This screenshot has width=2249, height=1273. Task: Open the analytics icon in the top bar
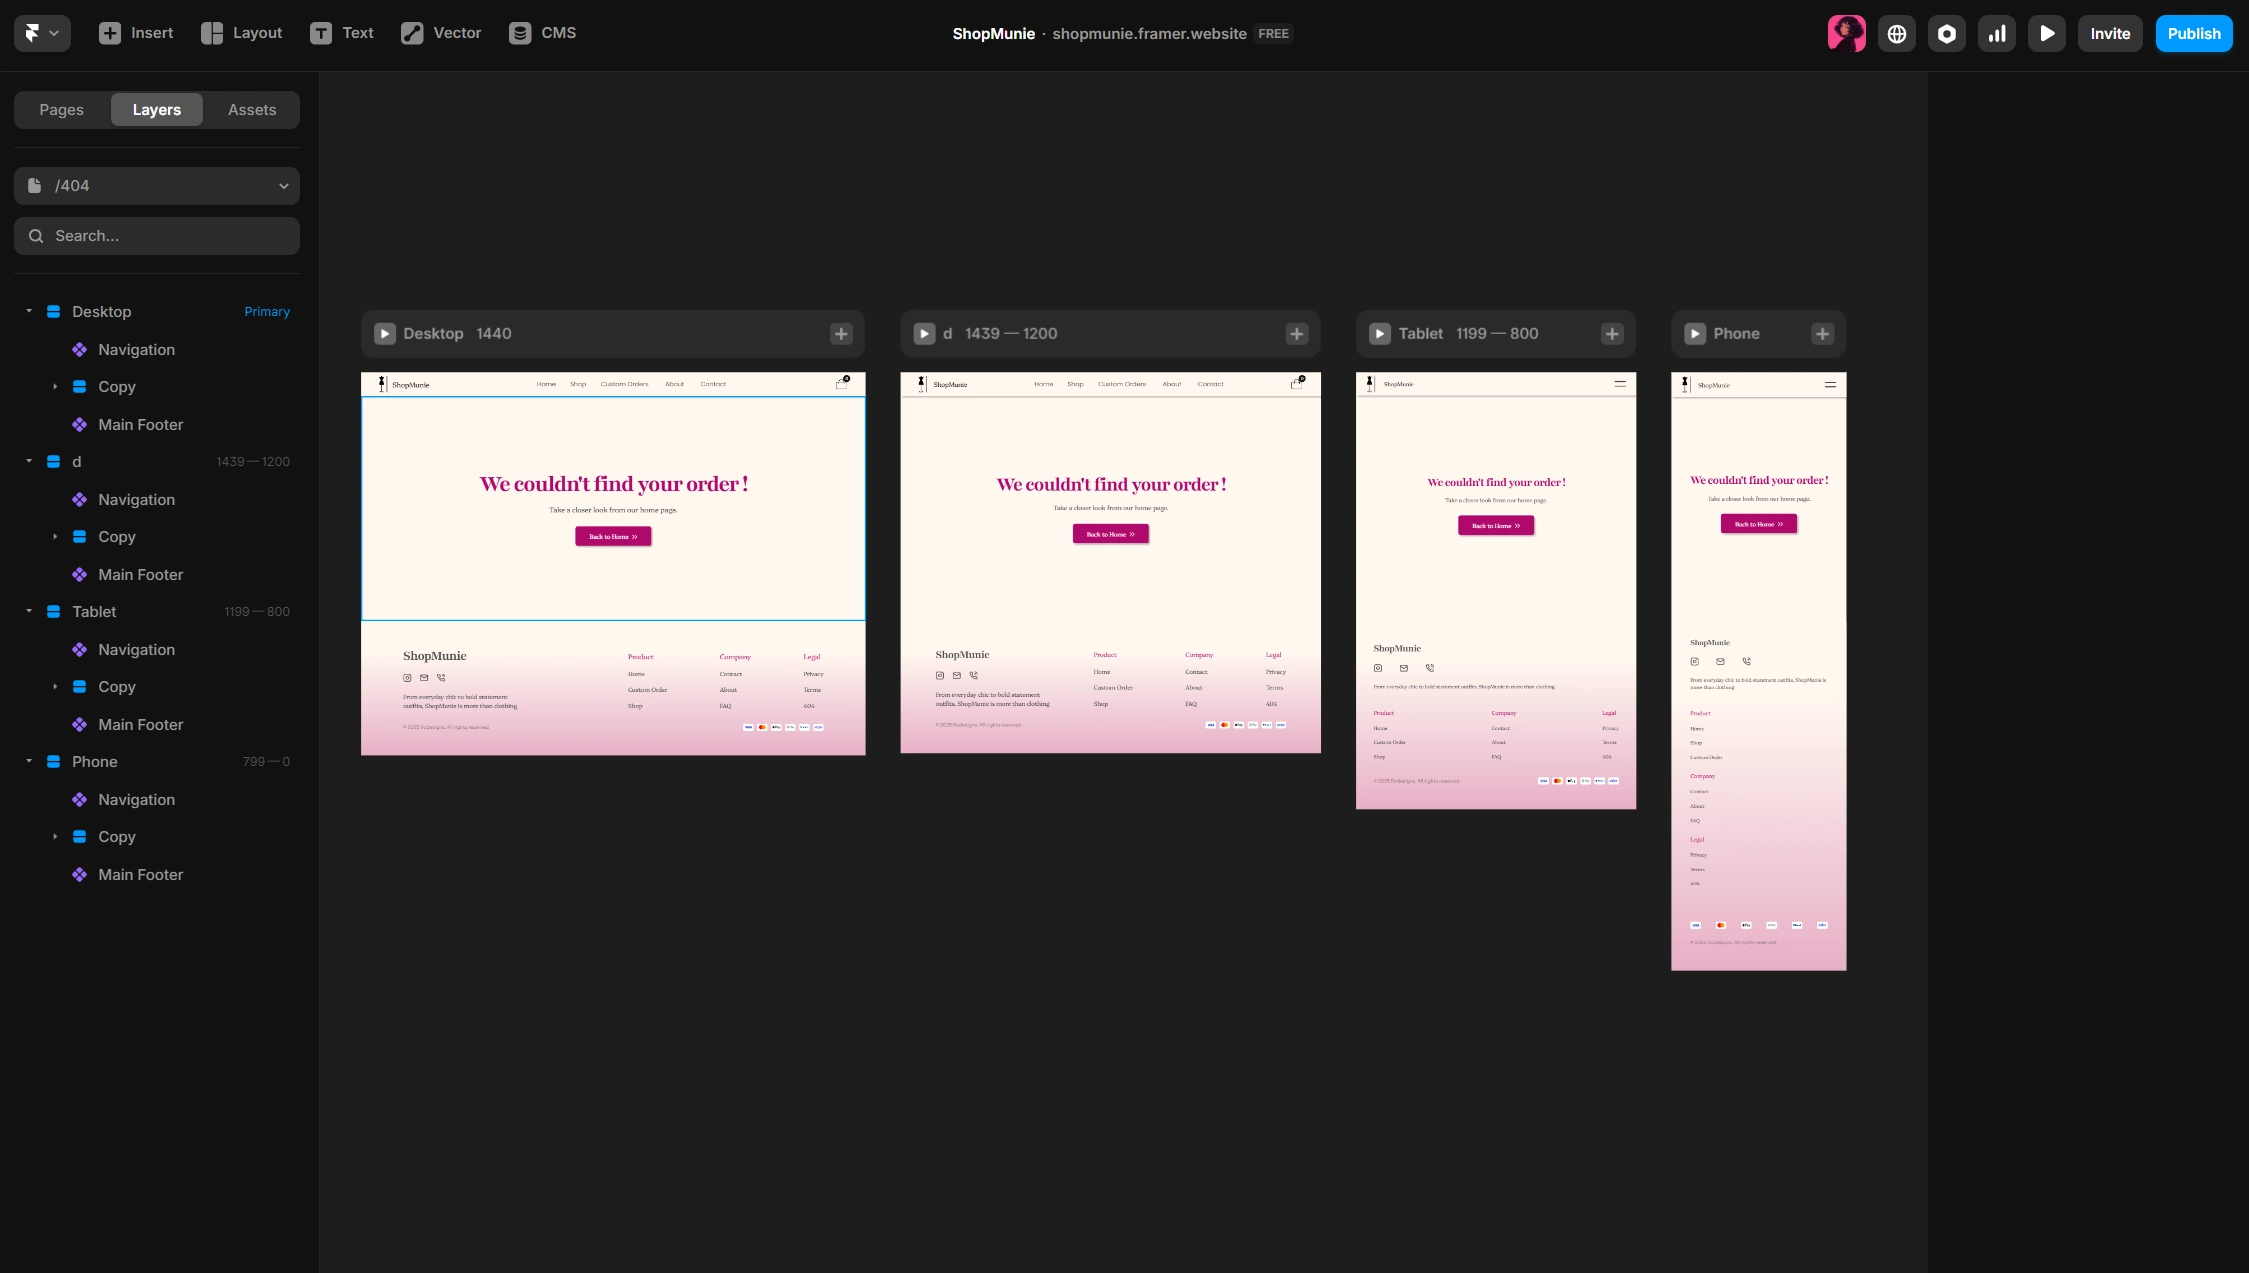pos(1996,33)
